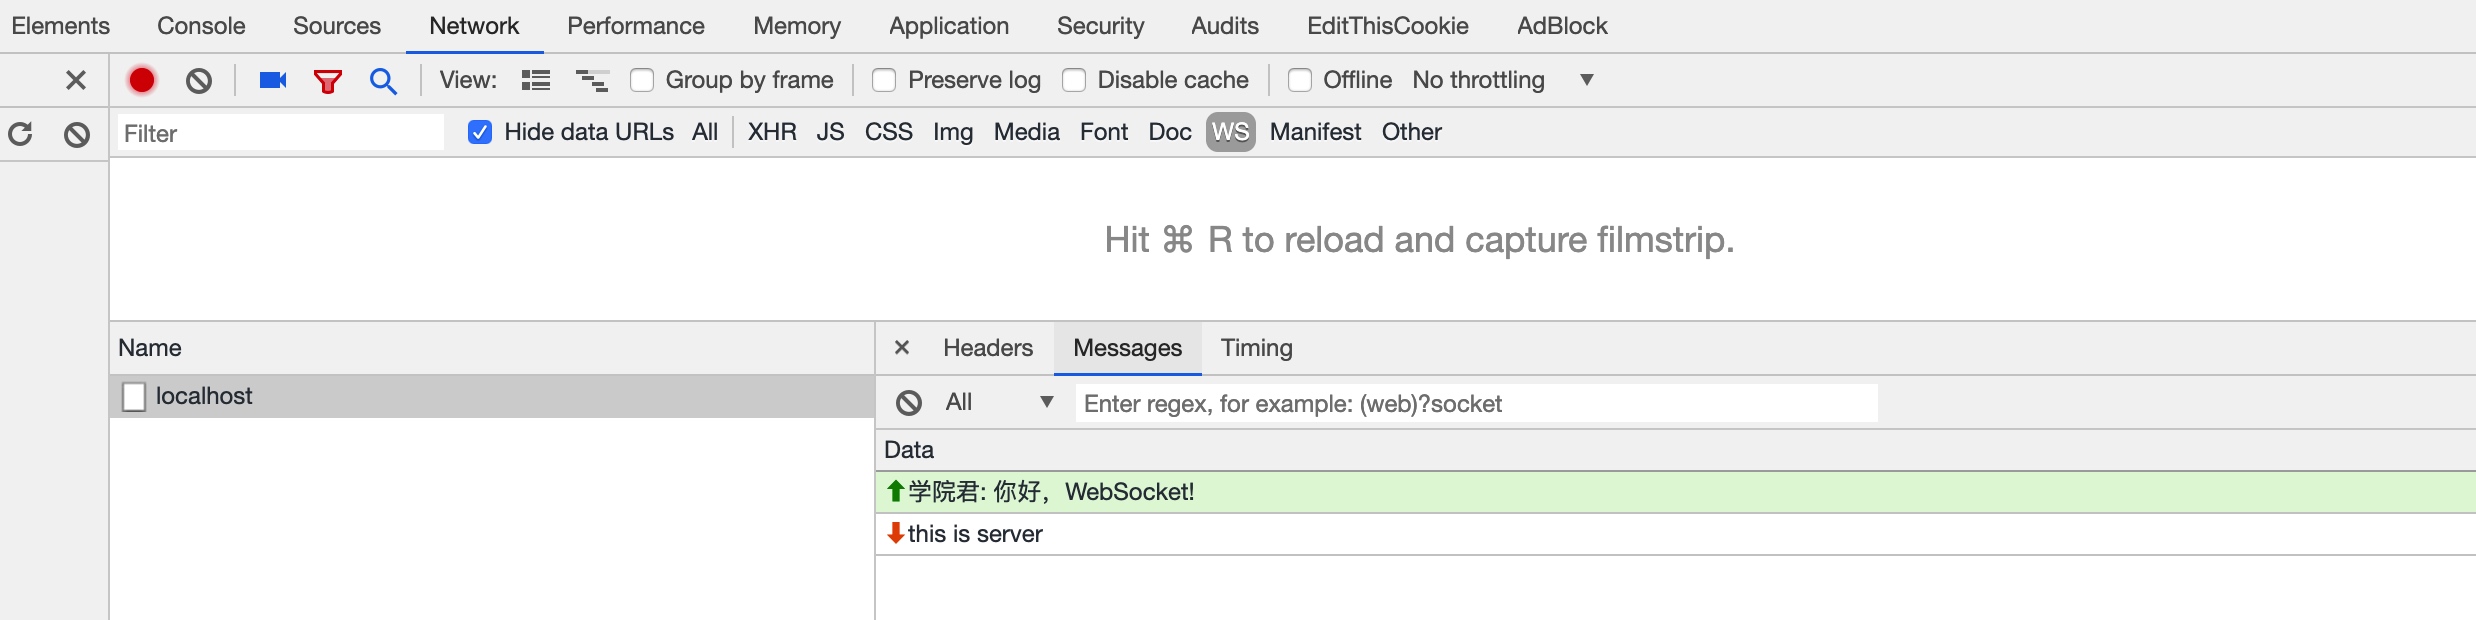This screenshot has width=2476, height=620.
Task: Enable the Preserve log checkbox
Action: pos(884,80)
